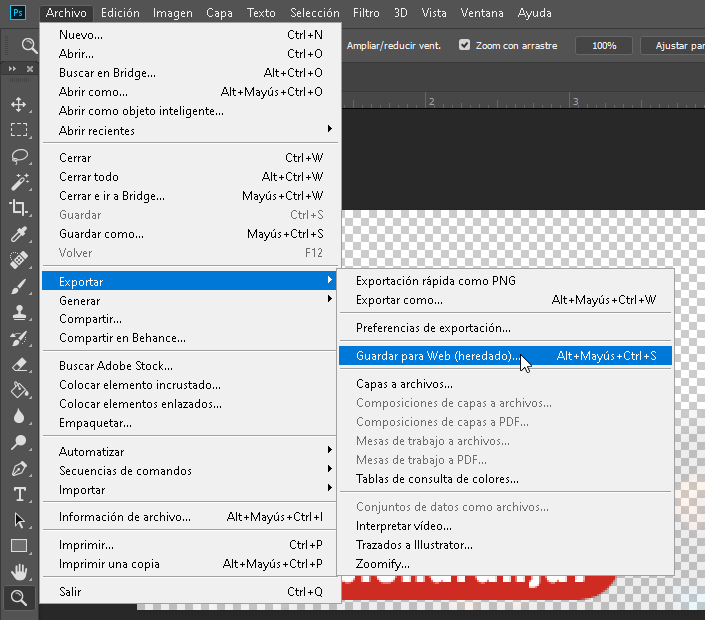This screenshot has width=705, height=620.
Task: Select the Rectangular Marquee tool
Action: 19,130
